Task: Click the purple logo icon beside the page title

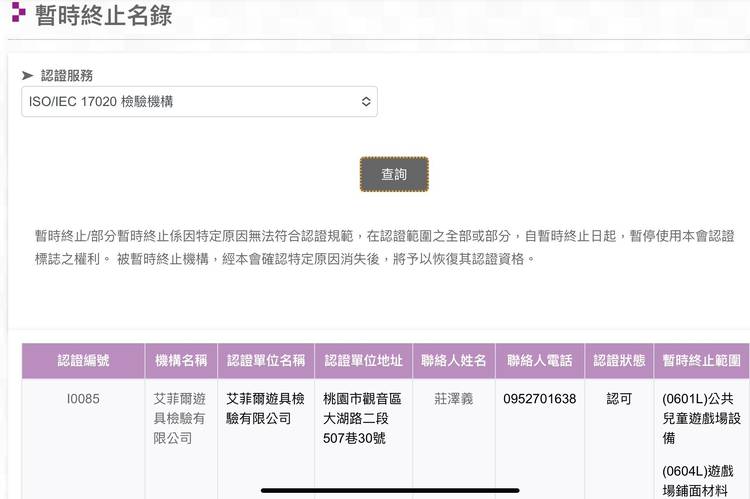Action: tap(17, 13)
